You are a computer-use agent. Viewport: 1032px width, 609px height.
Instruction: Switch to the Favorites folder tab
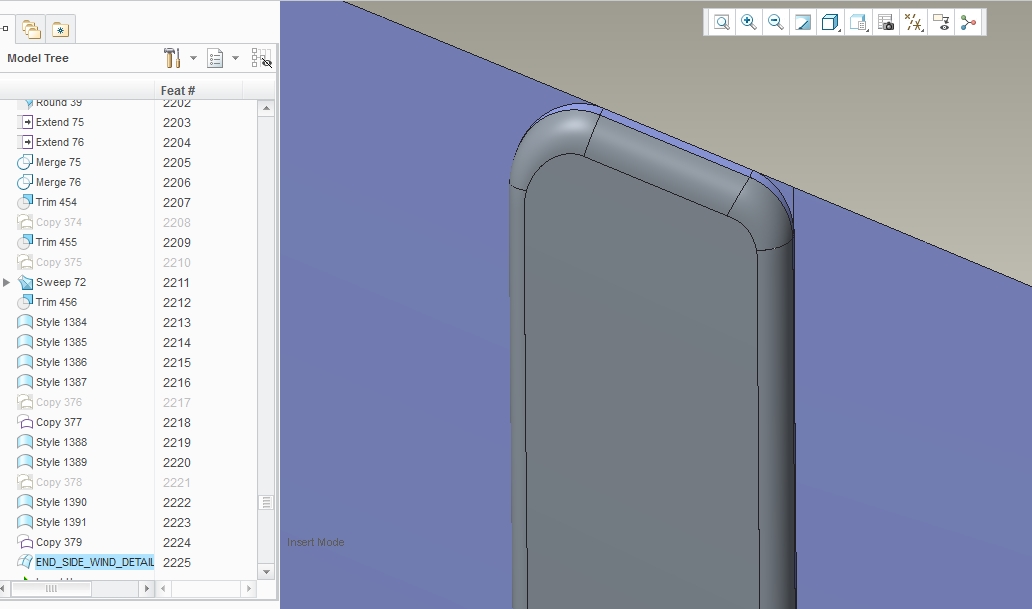tap(61, 30)
